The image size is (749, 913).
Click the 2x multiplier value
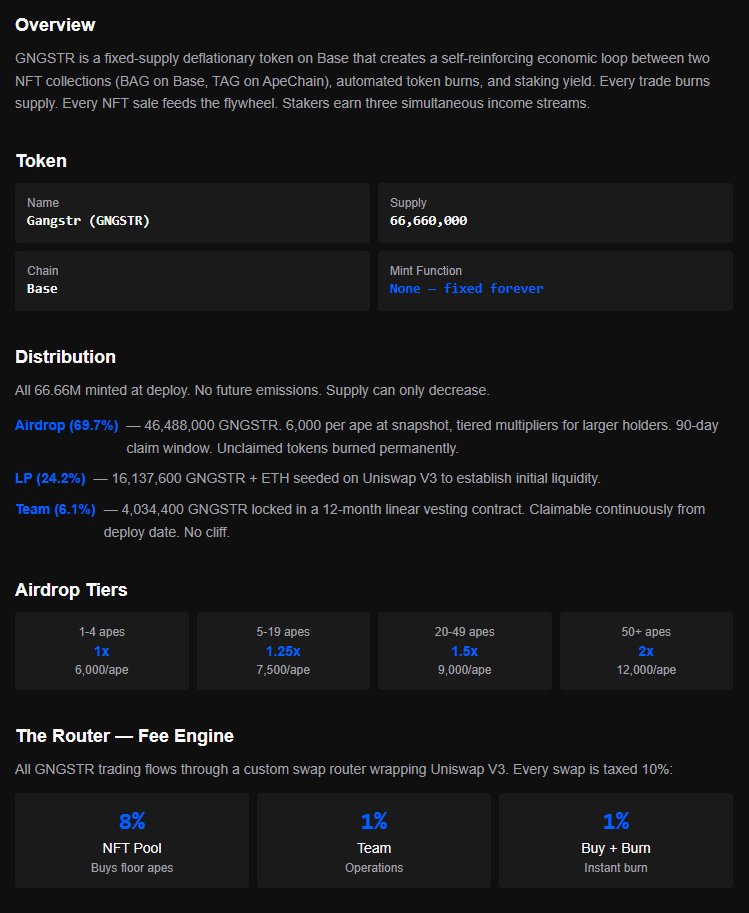(646, 651)
